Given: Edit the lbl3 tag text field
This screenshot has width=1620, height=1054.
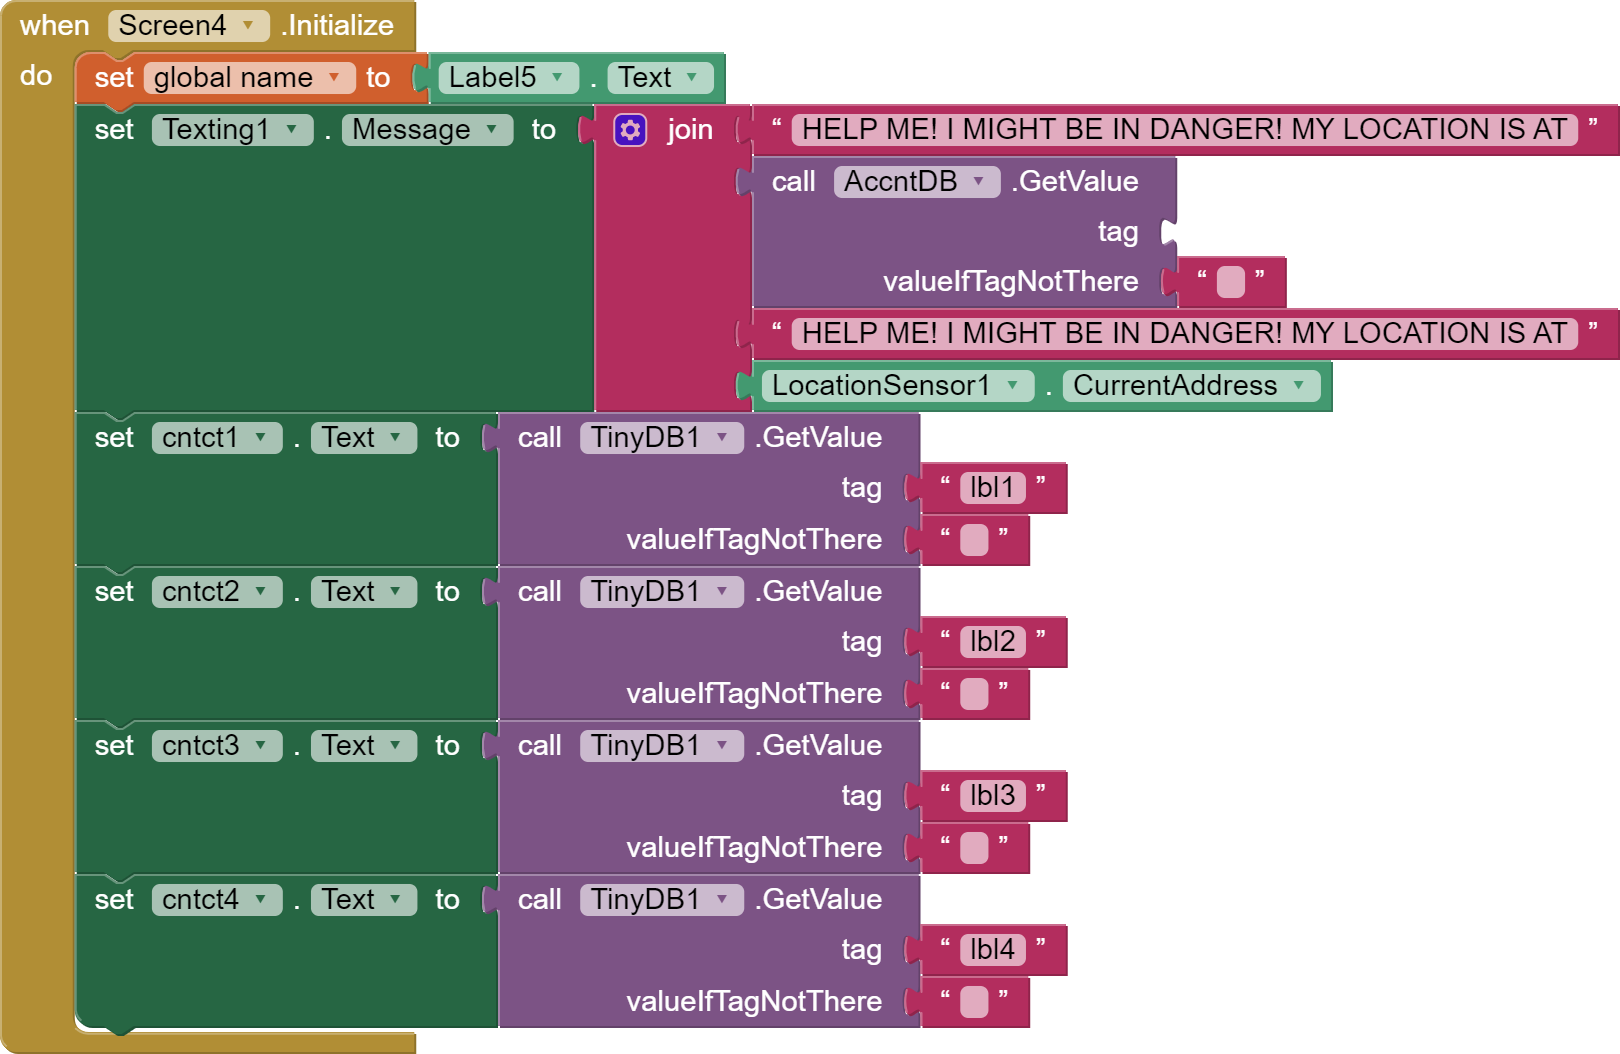Looking at the screenshot, I should [x=992, y=796].
